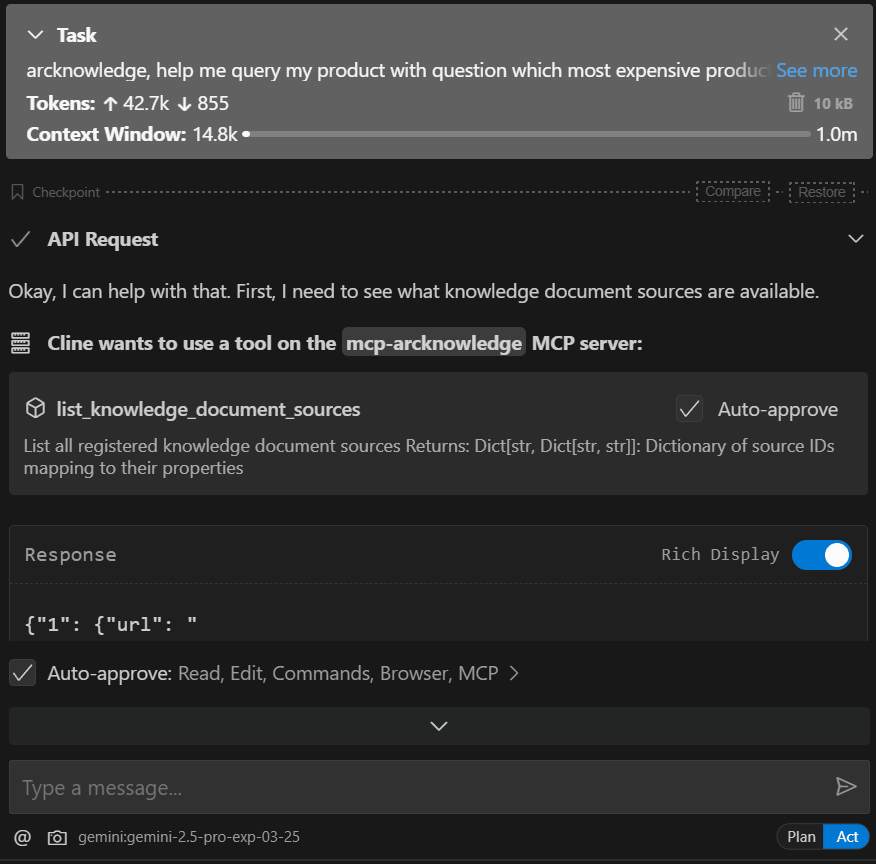
Task: Click the send message arrow icon
Action: pos(846,787)
